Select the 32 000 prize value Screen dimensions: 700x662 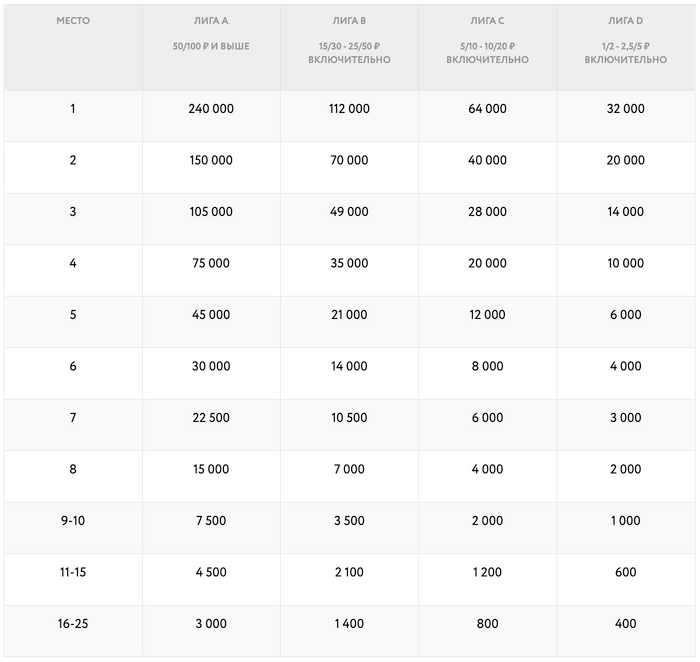[625, 109]
